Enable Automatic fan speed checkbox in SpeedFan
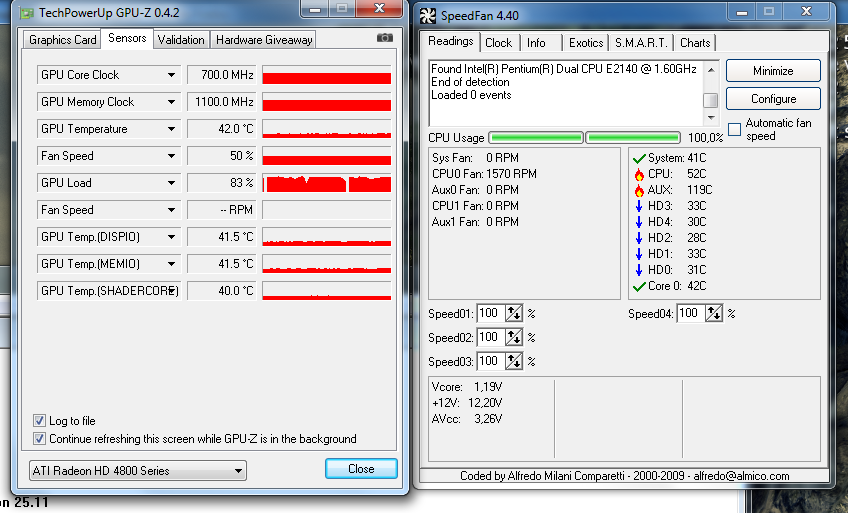Viewport: 848px width, 513px height. 734,130
